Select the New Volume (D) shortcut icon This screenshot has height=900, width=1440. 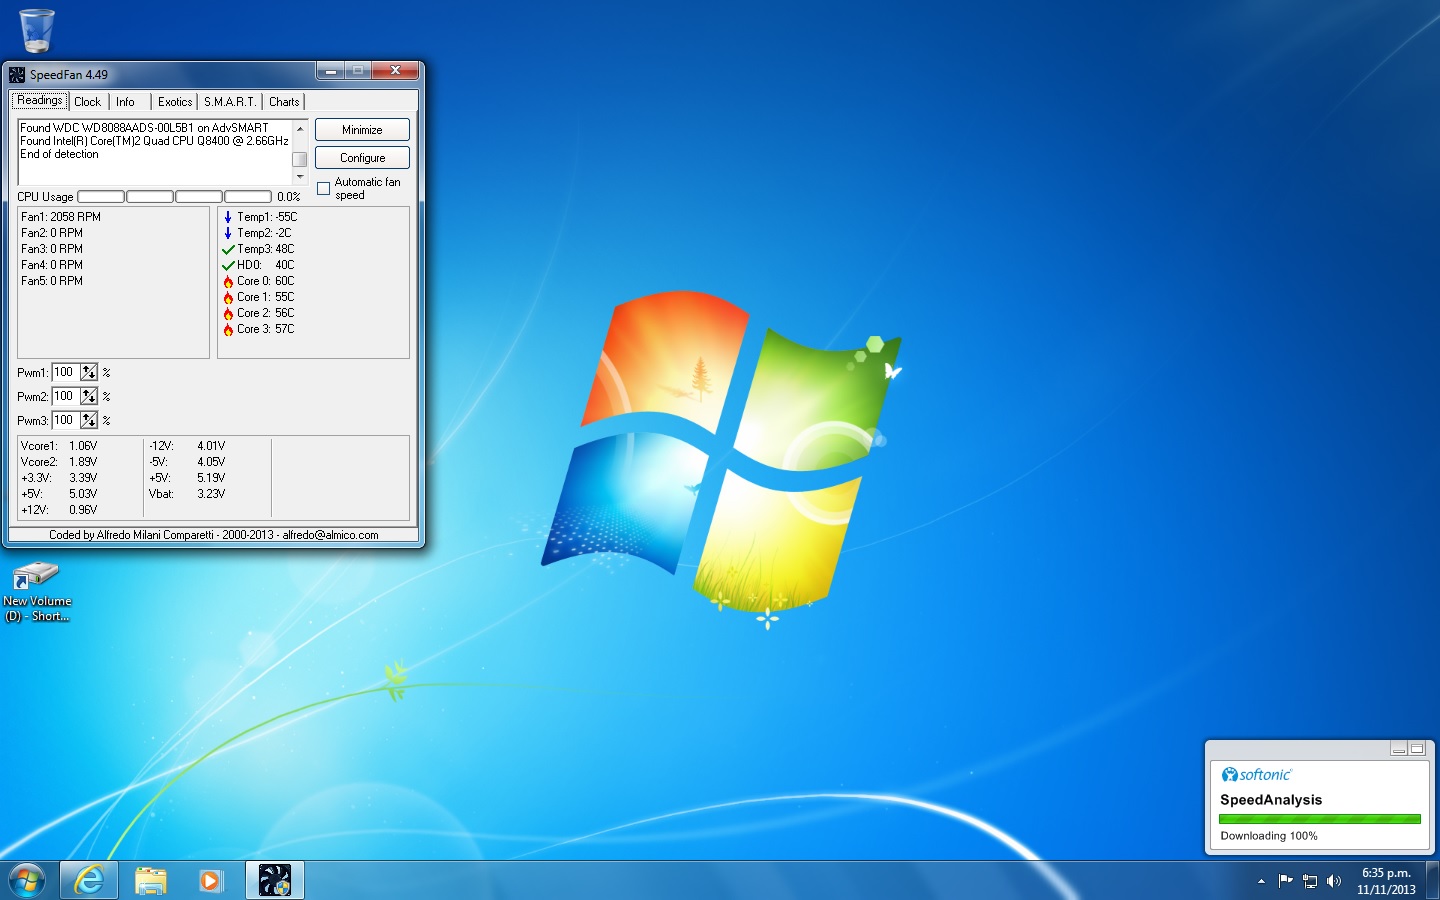(x=37, y=592)
